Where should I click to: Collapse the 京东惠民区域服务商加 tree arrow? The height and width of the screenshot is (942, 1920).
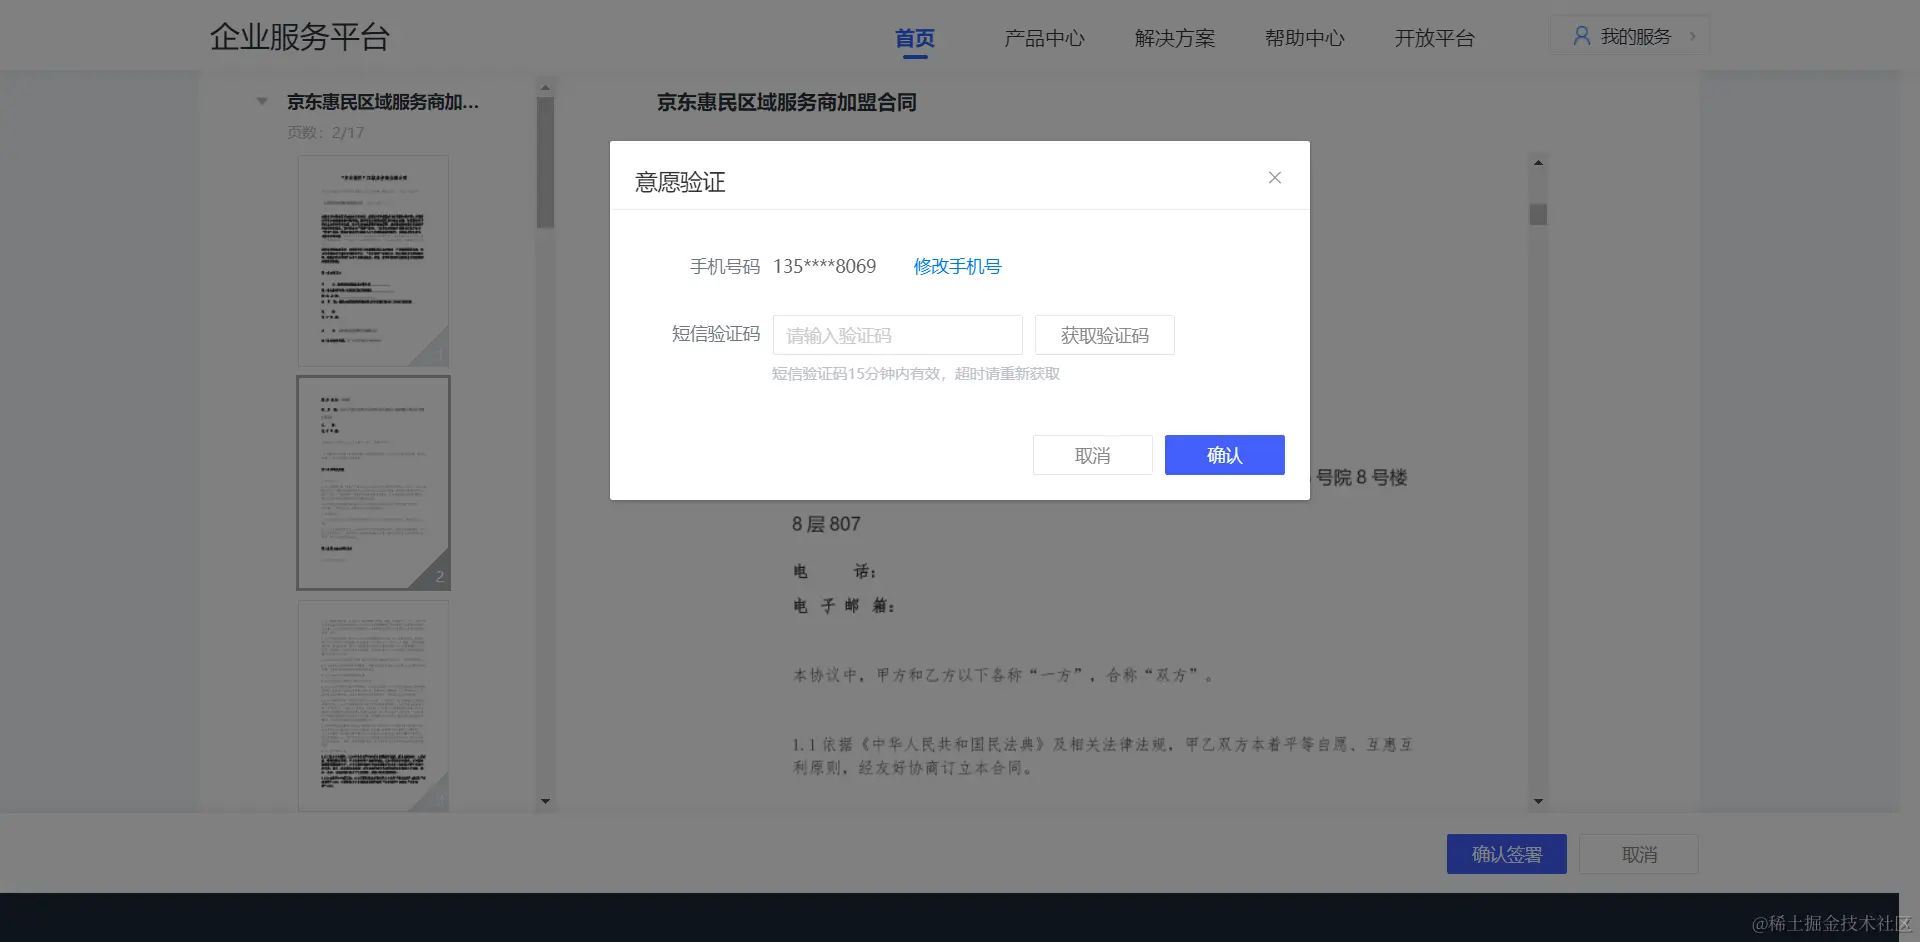(x=262, y=101)
